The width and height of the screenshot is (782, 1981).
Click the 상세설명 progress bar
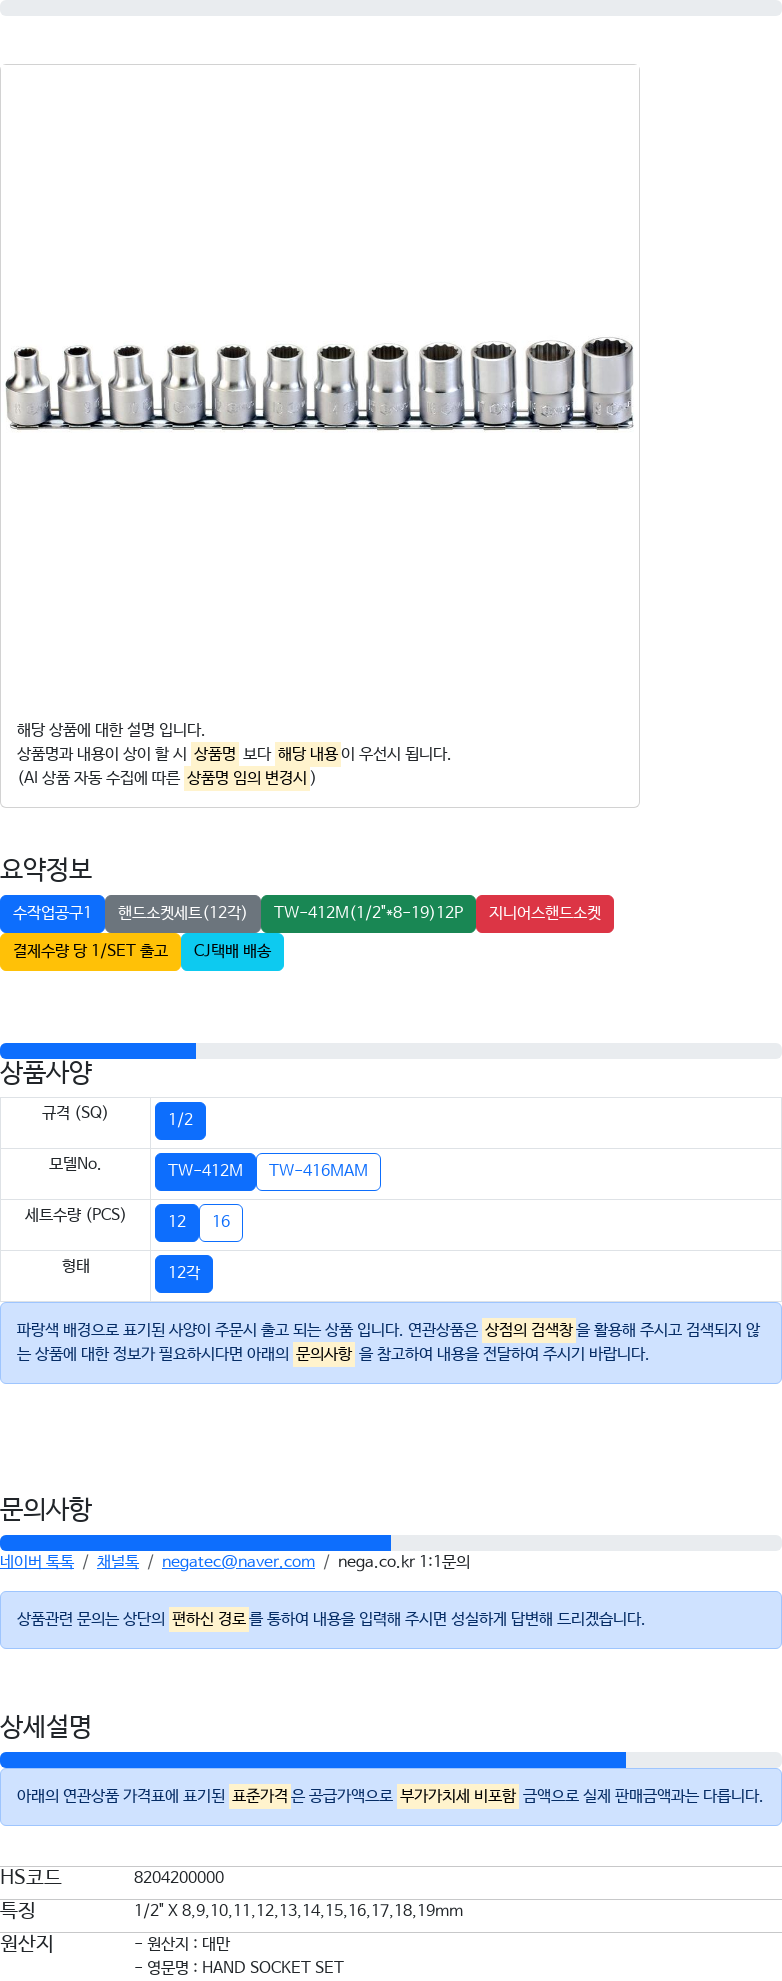391,1760
